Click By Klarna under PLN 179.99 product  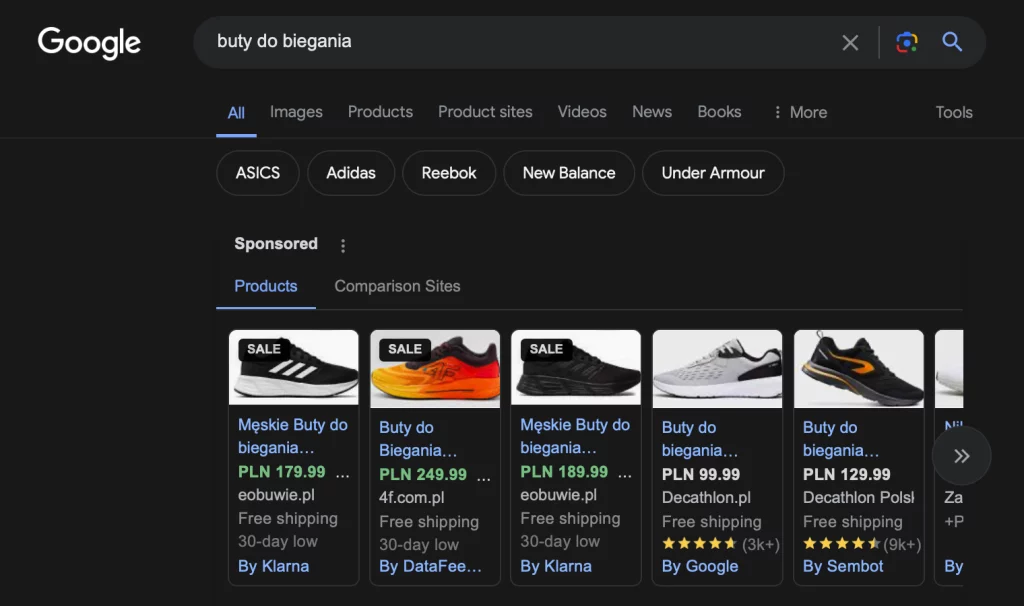(274, 566)
